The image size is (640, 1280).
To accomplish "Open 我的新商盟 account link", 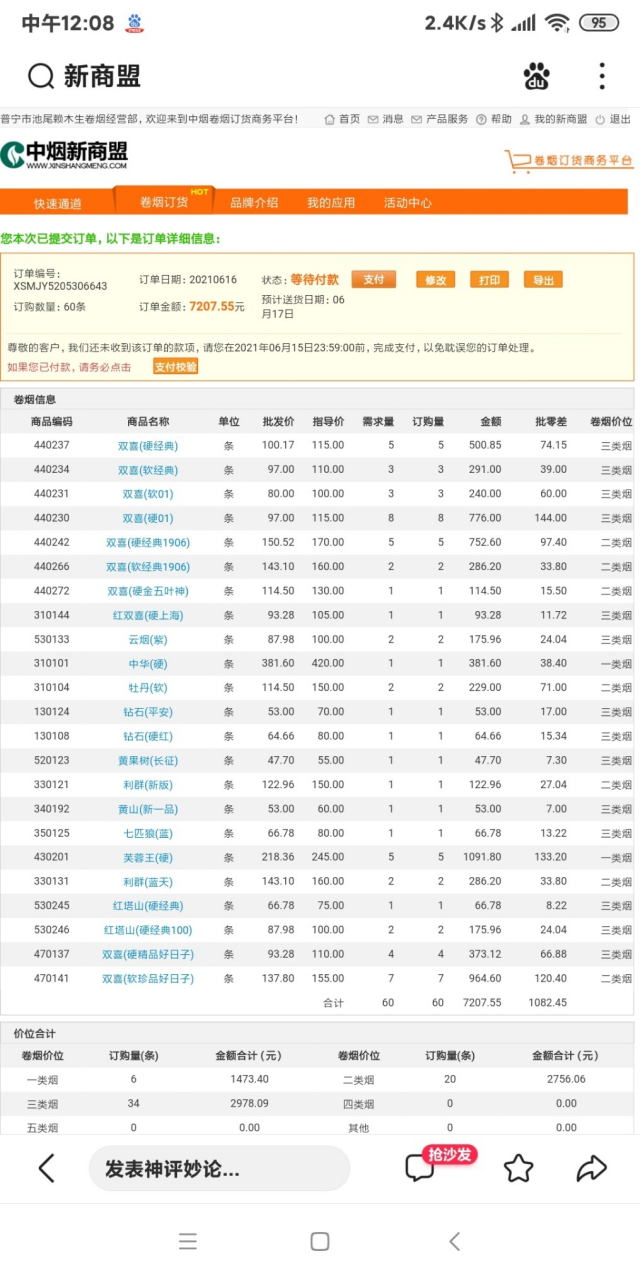I will (x=553, y=119).
